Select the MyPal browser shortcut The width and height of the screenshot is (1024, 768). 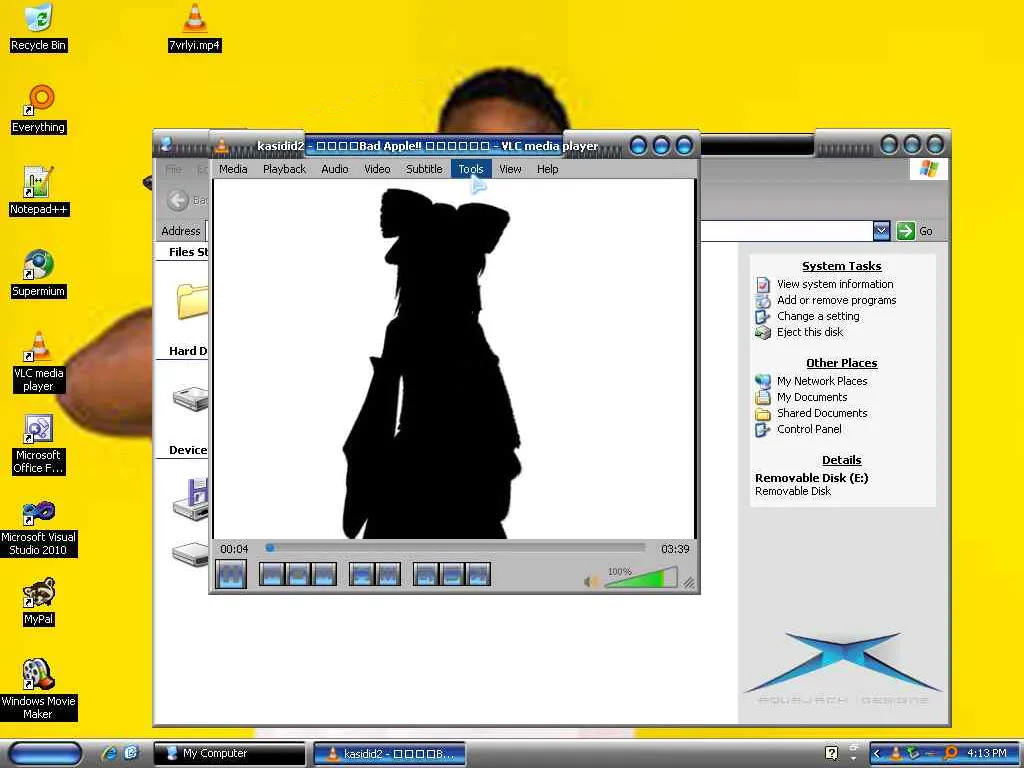point(39,601)
